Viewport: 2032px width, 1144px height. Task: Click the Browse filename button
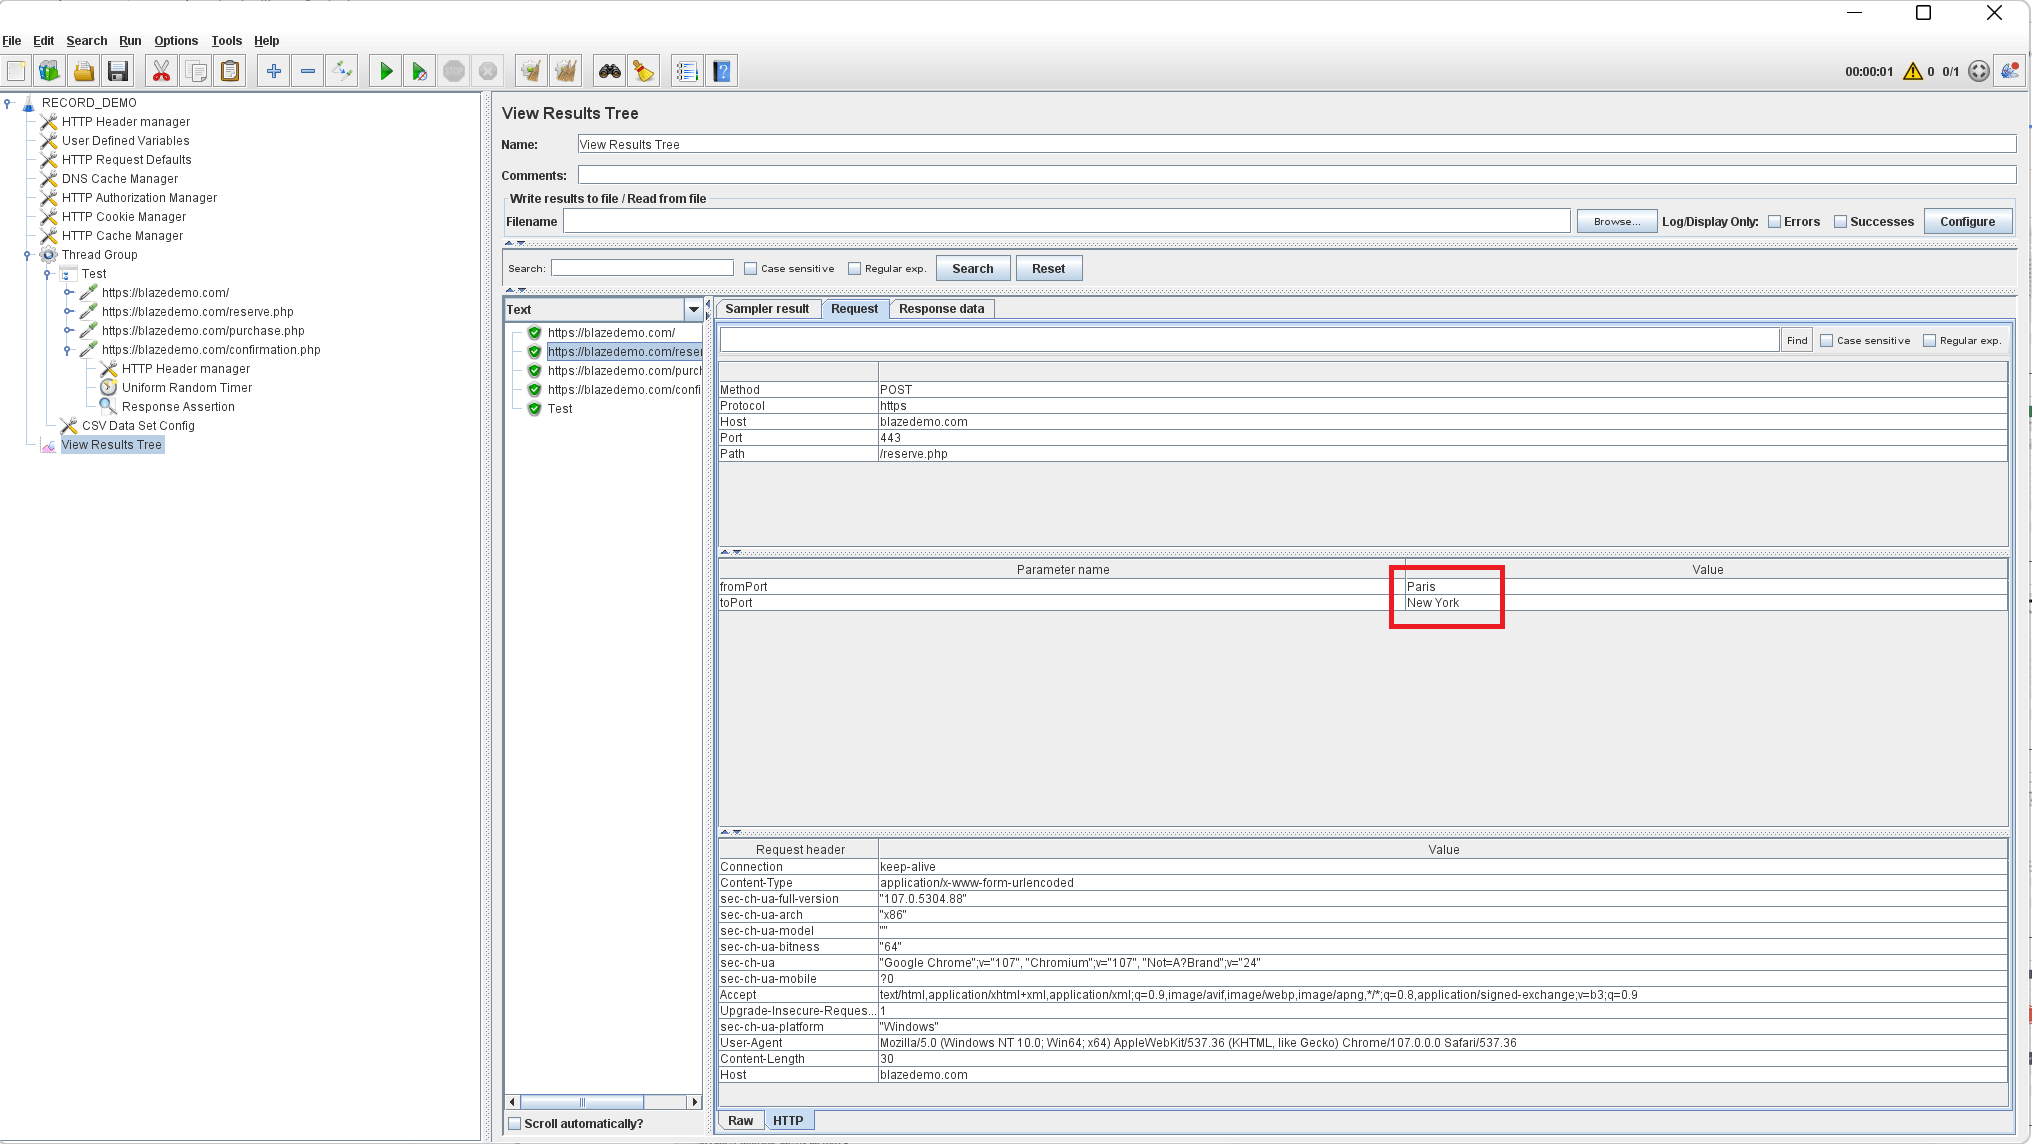(1613, 222)
